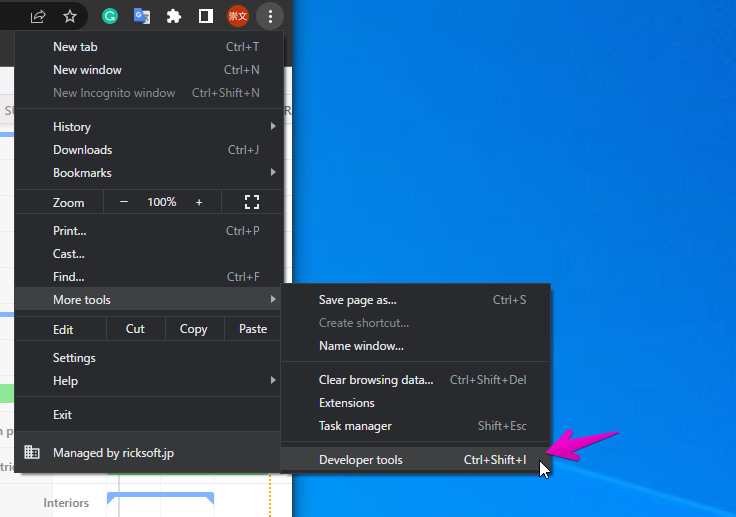This screenshot has width=736, height=517.
Task: Bookmark this page with star icon
Action: 70,16
